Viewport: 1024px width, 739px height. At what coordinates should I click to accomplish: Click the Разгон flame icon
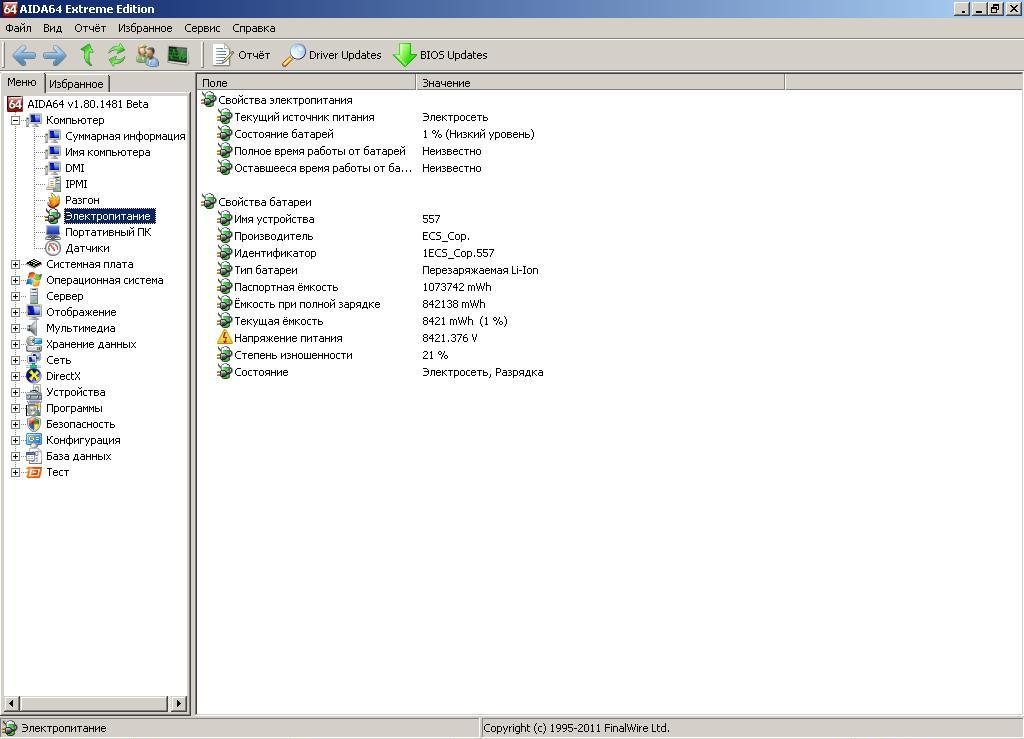(x=54, y=200)
